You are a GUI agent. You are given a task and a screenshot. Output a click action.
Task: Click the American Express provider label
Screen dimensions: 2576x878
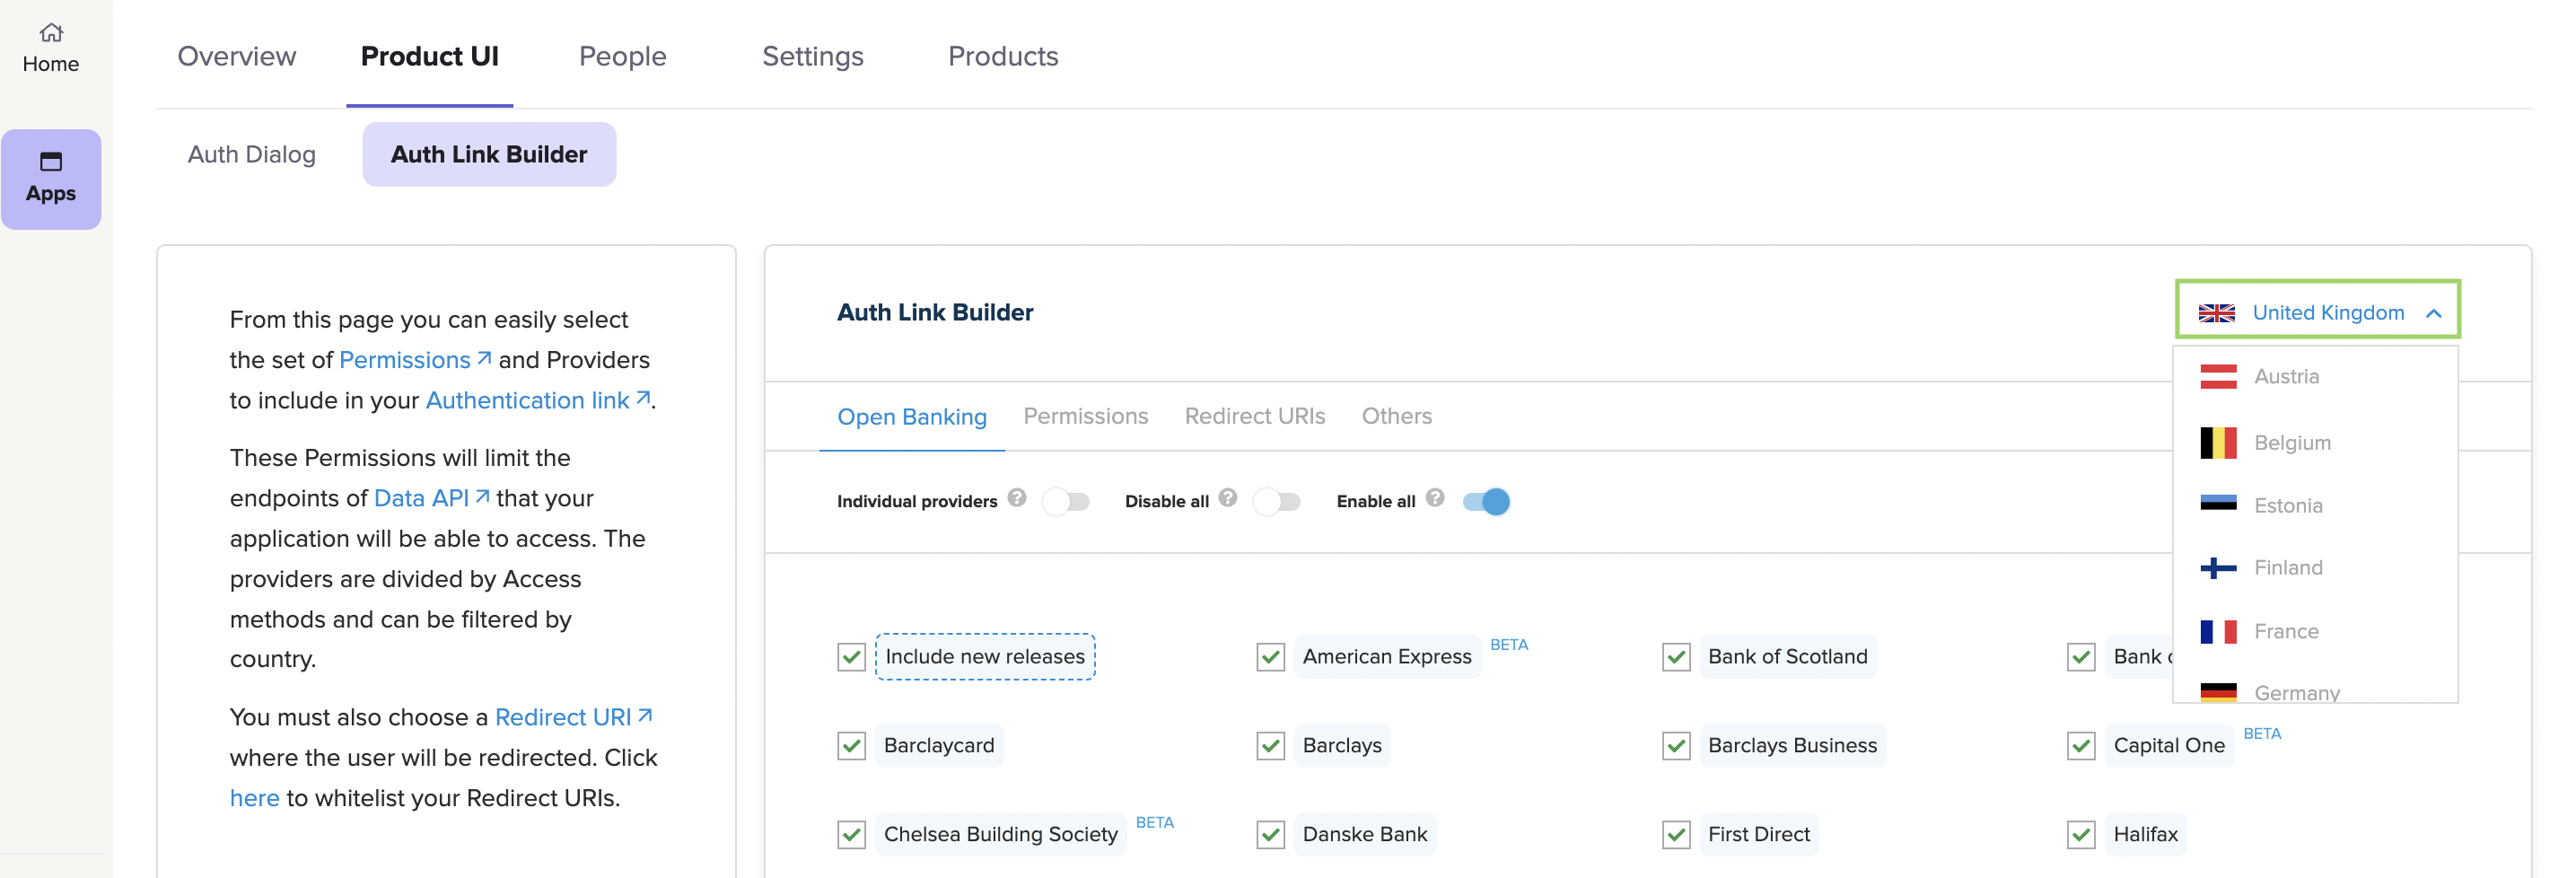click(1387, 657)
